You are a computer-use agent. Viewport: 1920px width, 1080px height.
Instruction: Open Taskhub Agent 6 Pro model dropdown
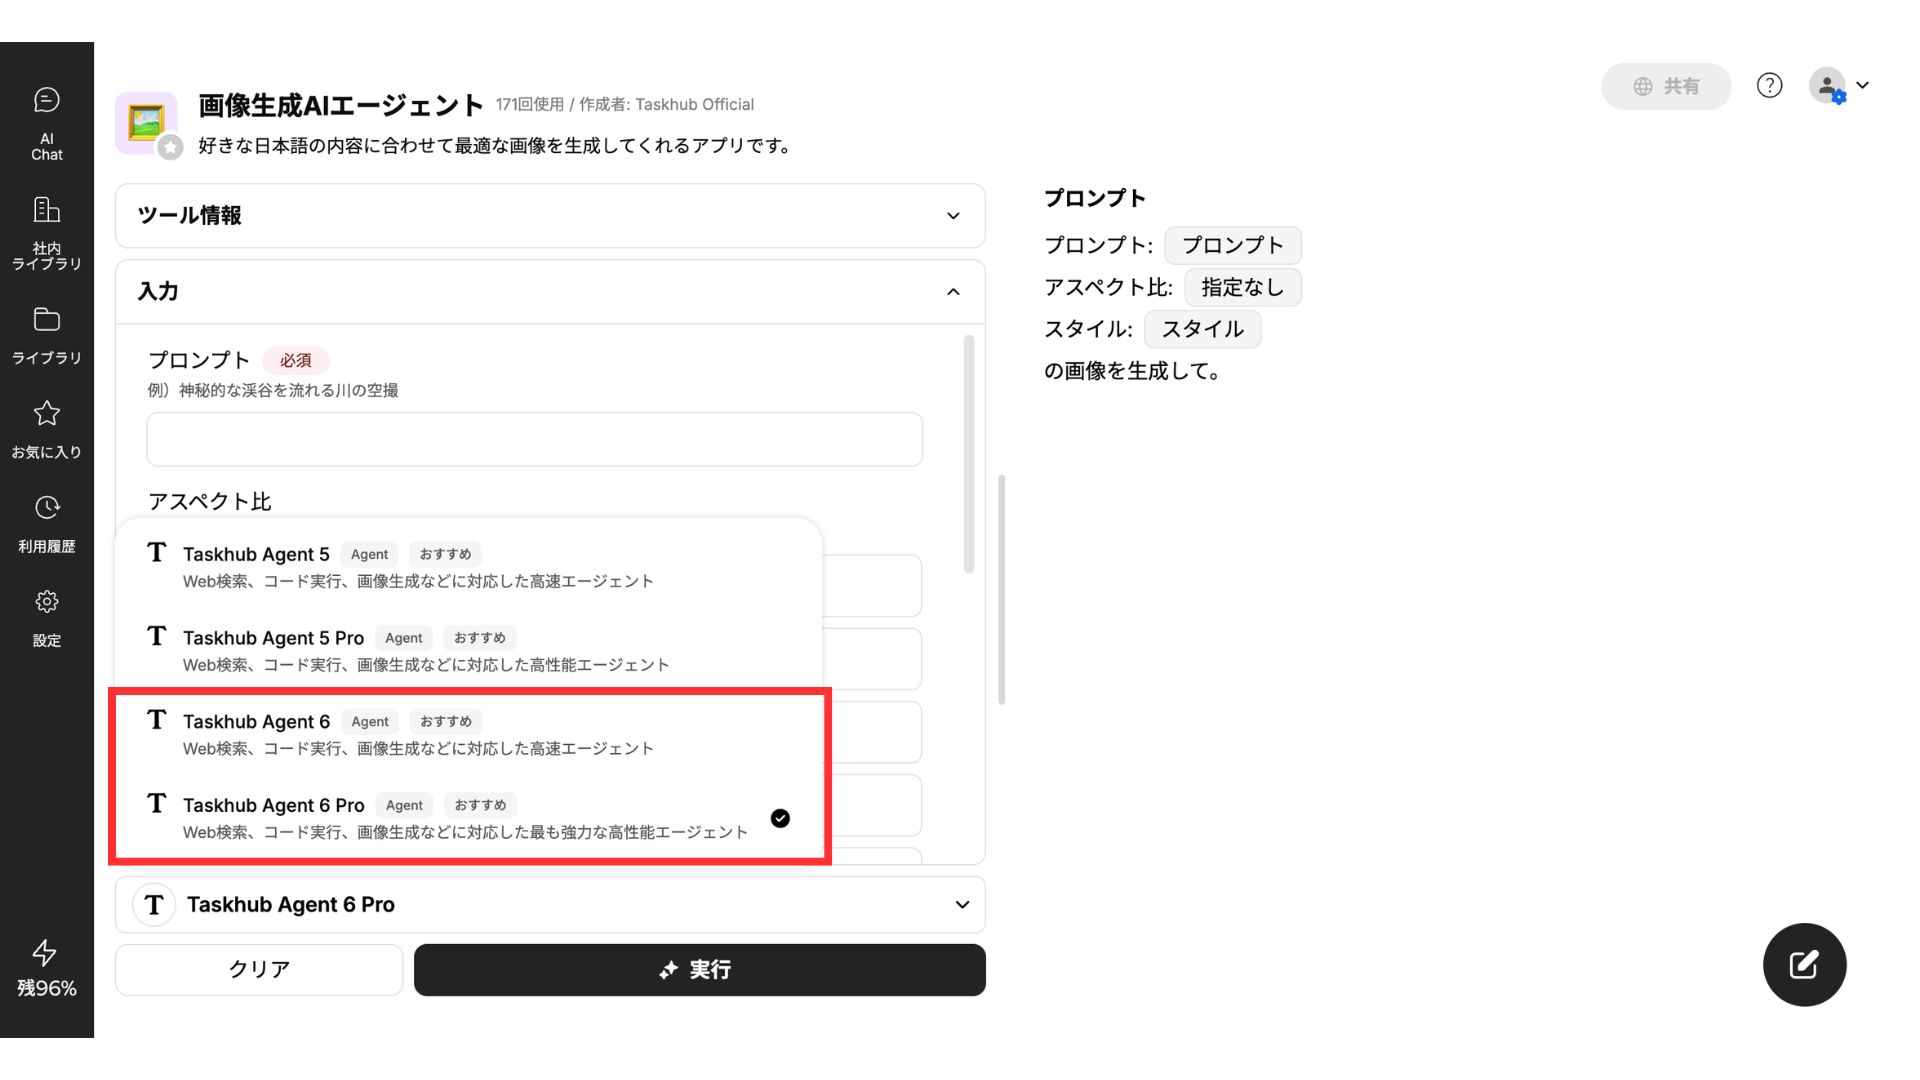point(550,904)
